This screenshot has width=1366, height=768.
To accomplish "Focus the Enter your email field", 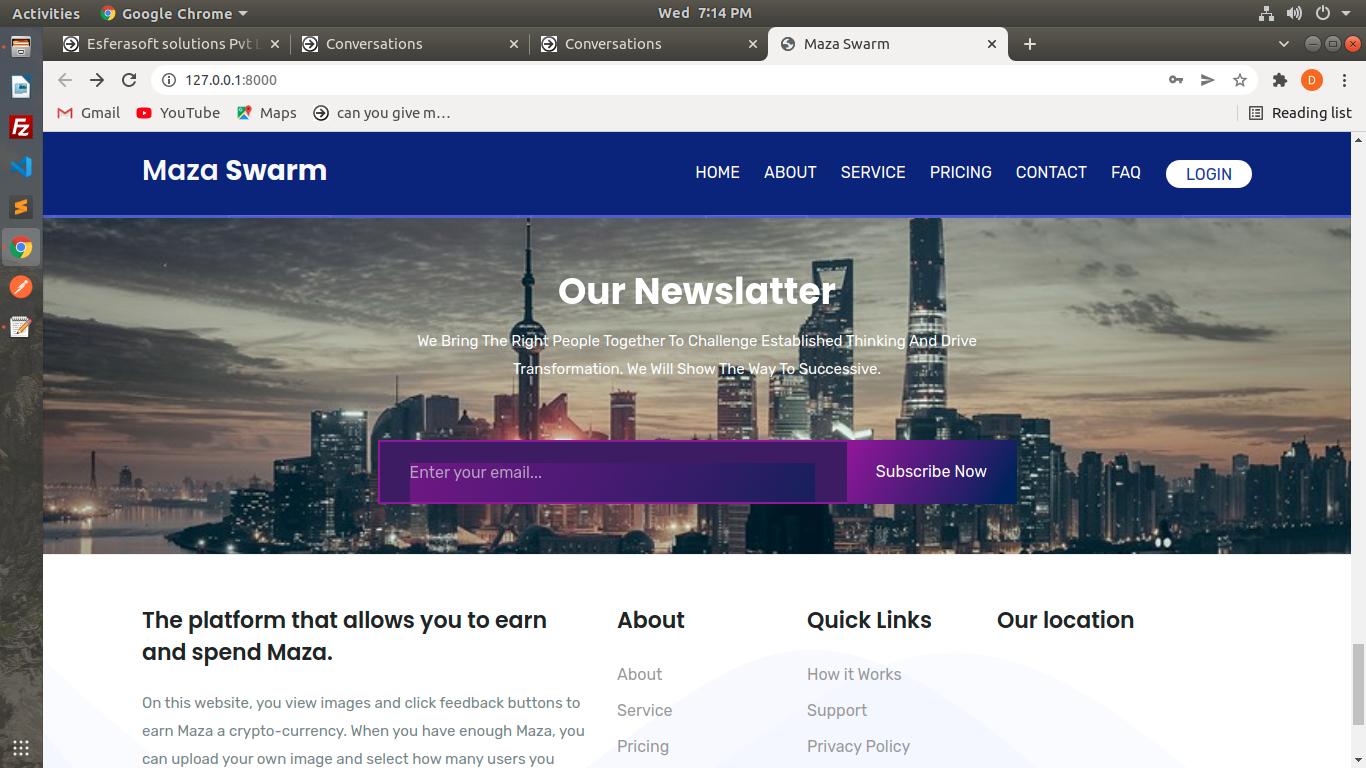I will 610,472.
